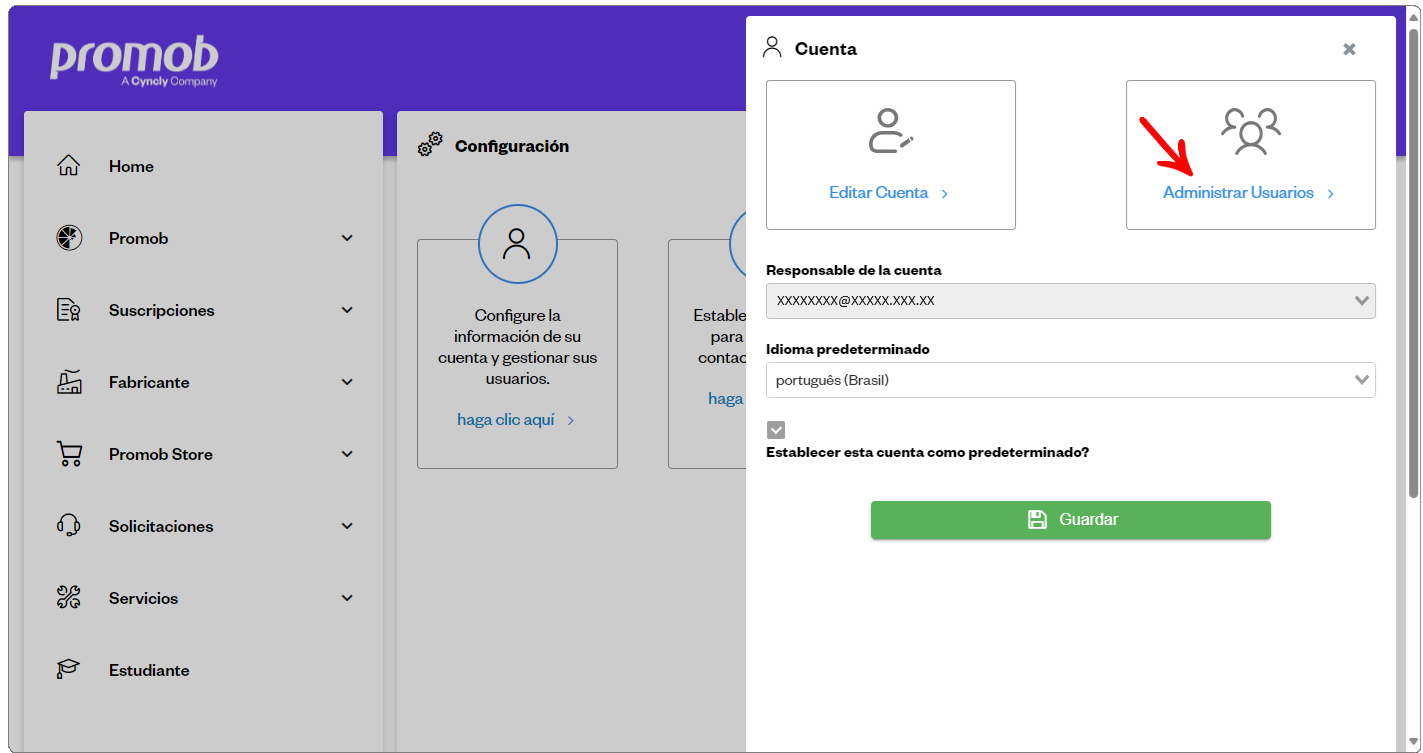This screenshot has width=1423, height=753.
Task: Close the Cuenta panel
Action: click(1349, 49)
